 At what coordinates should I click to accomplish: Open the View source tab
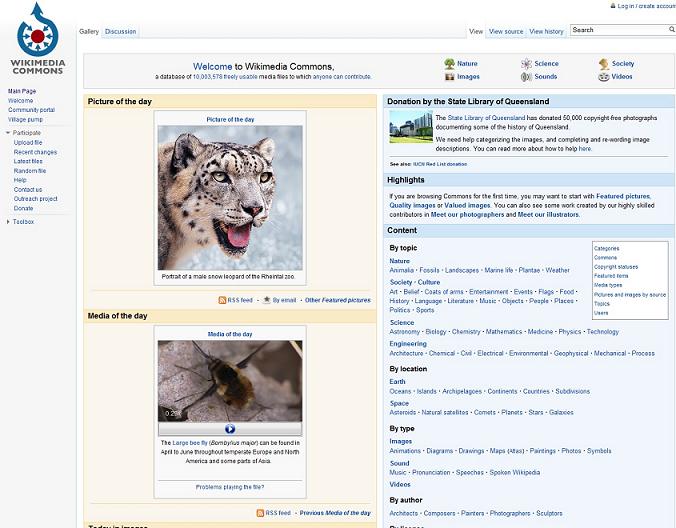pyautogui.click(x=506, y=31)
